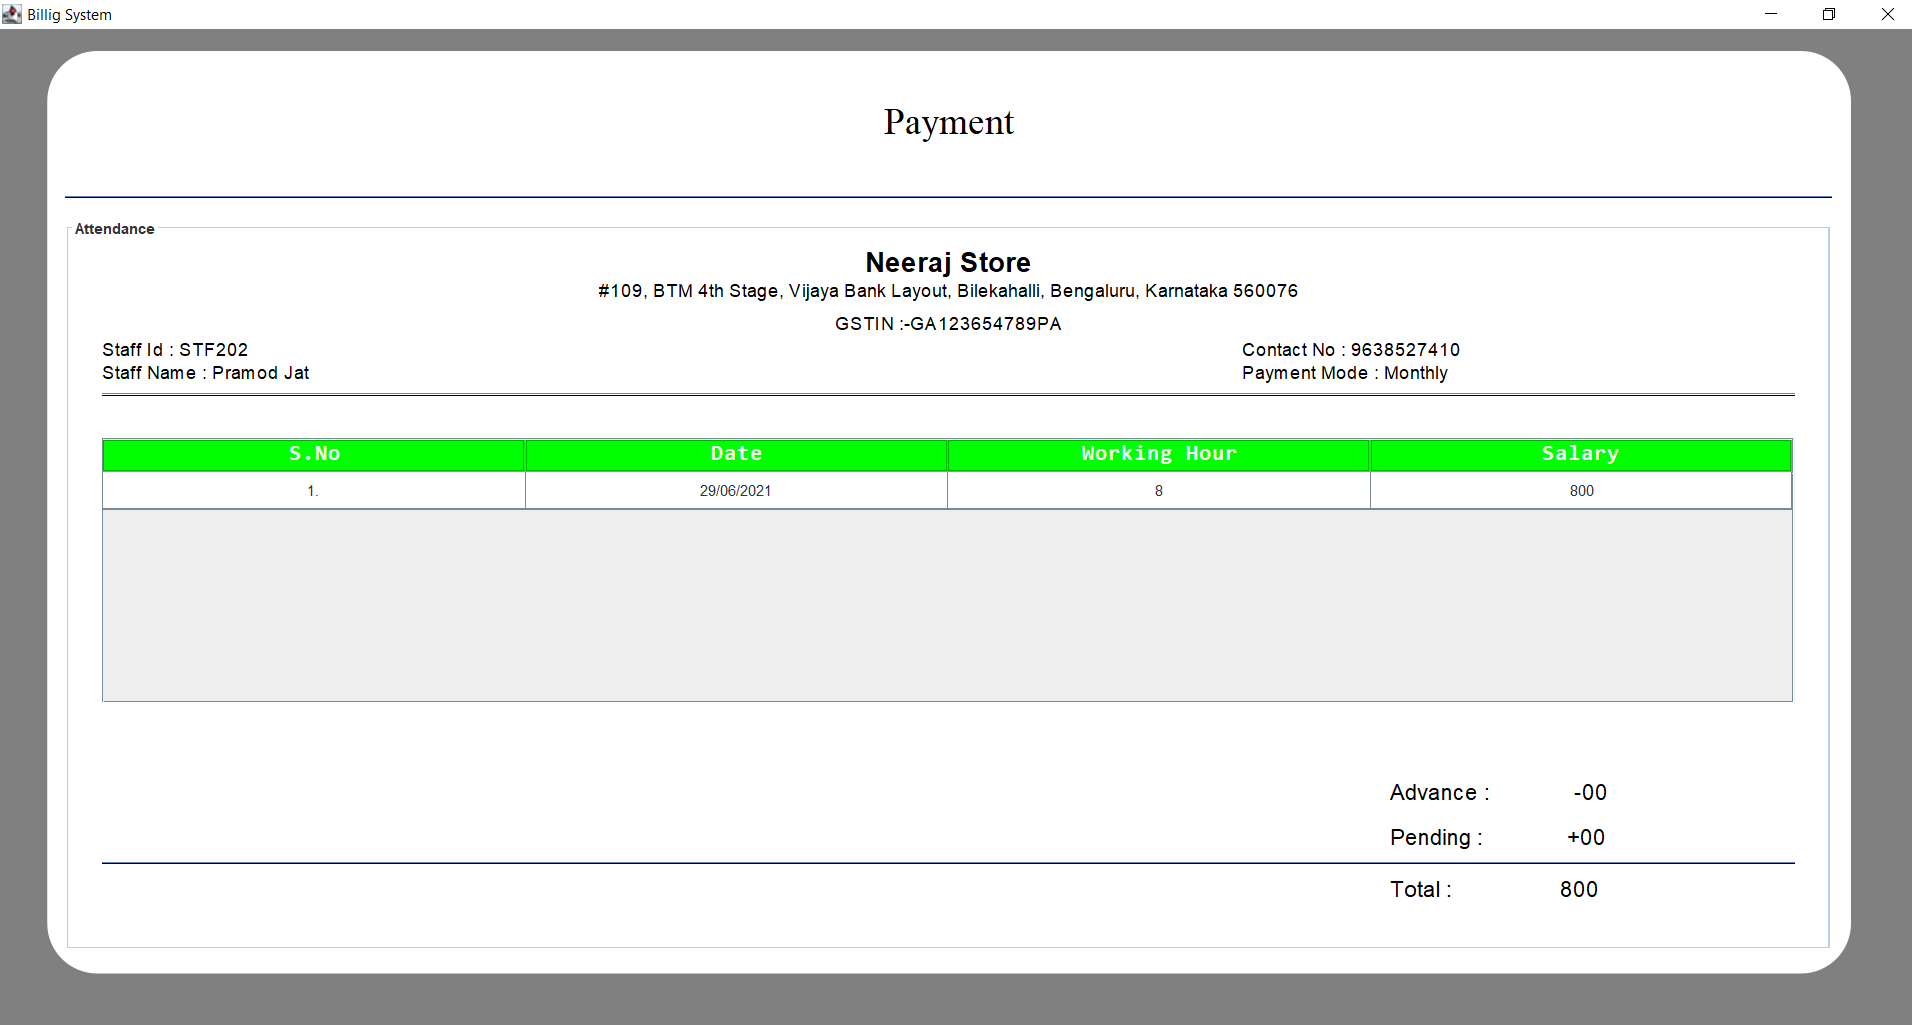The height and width of the screenshot is (1025, 1912).
Task: Click the S.No column header
Action: (314, 454)
